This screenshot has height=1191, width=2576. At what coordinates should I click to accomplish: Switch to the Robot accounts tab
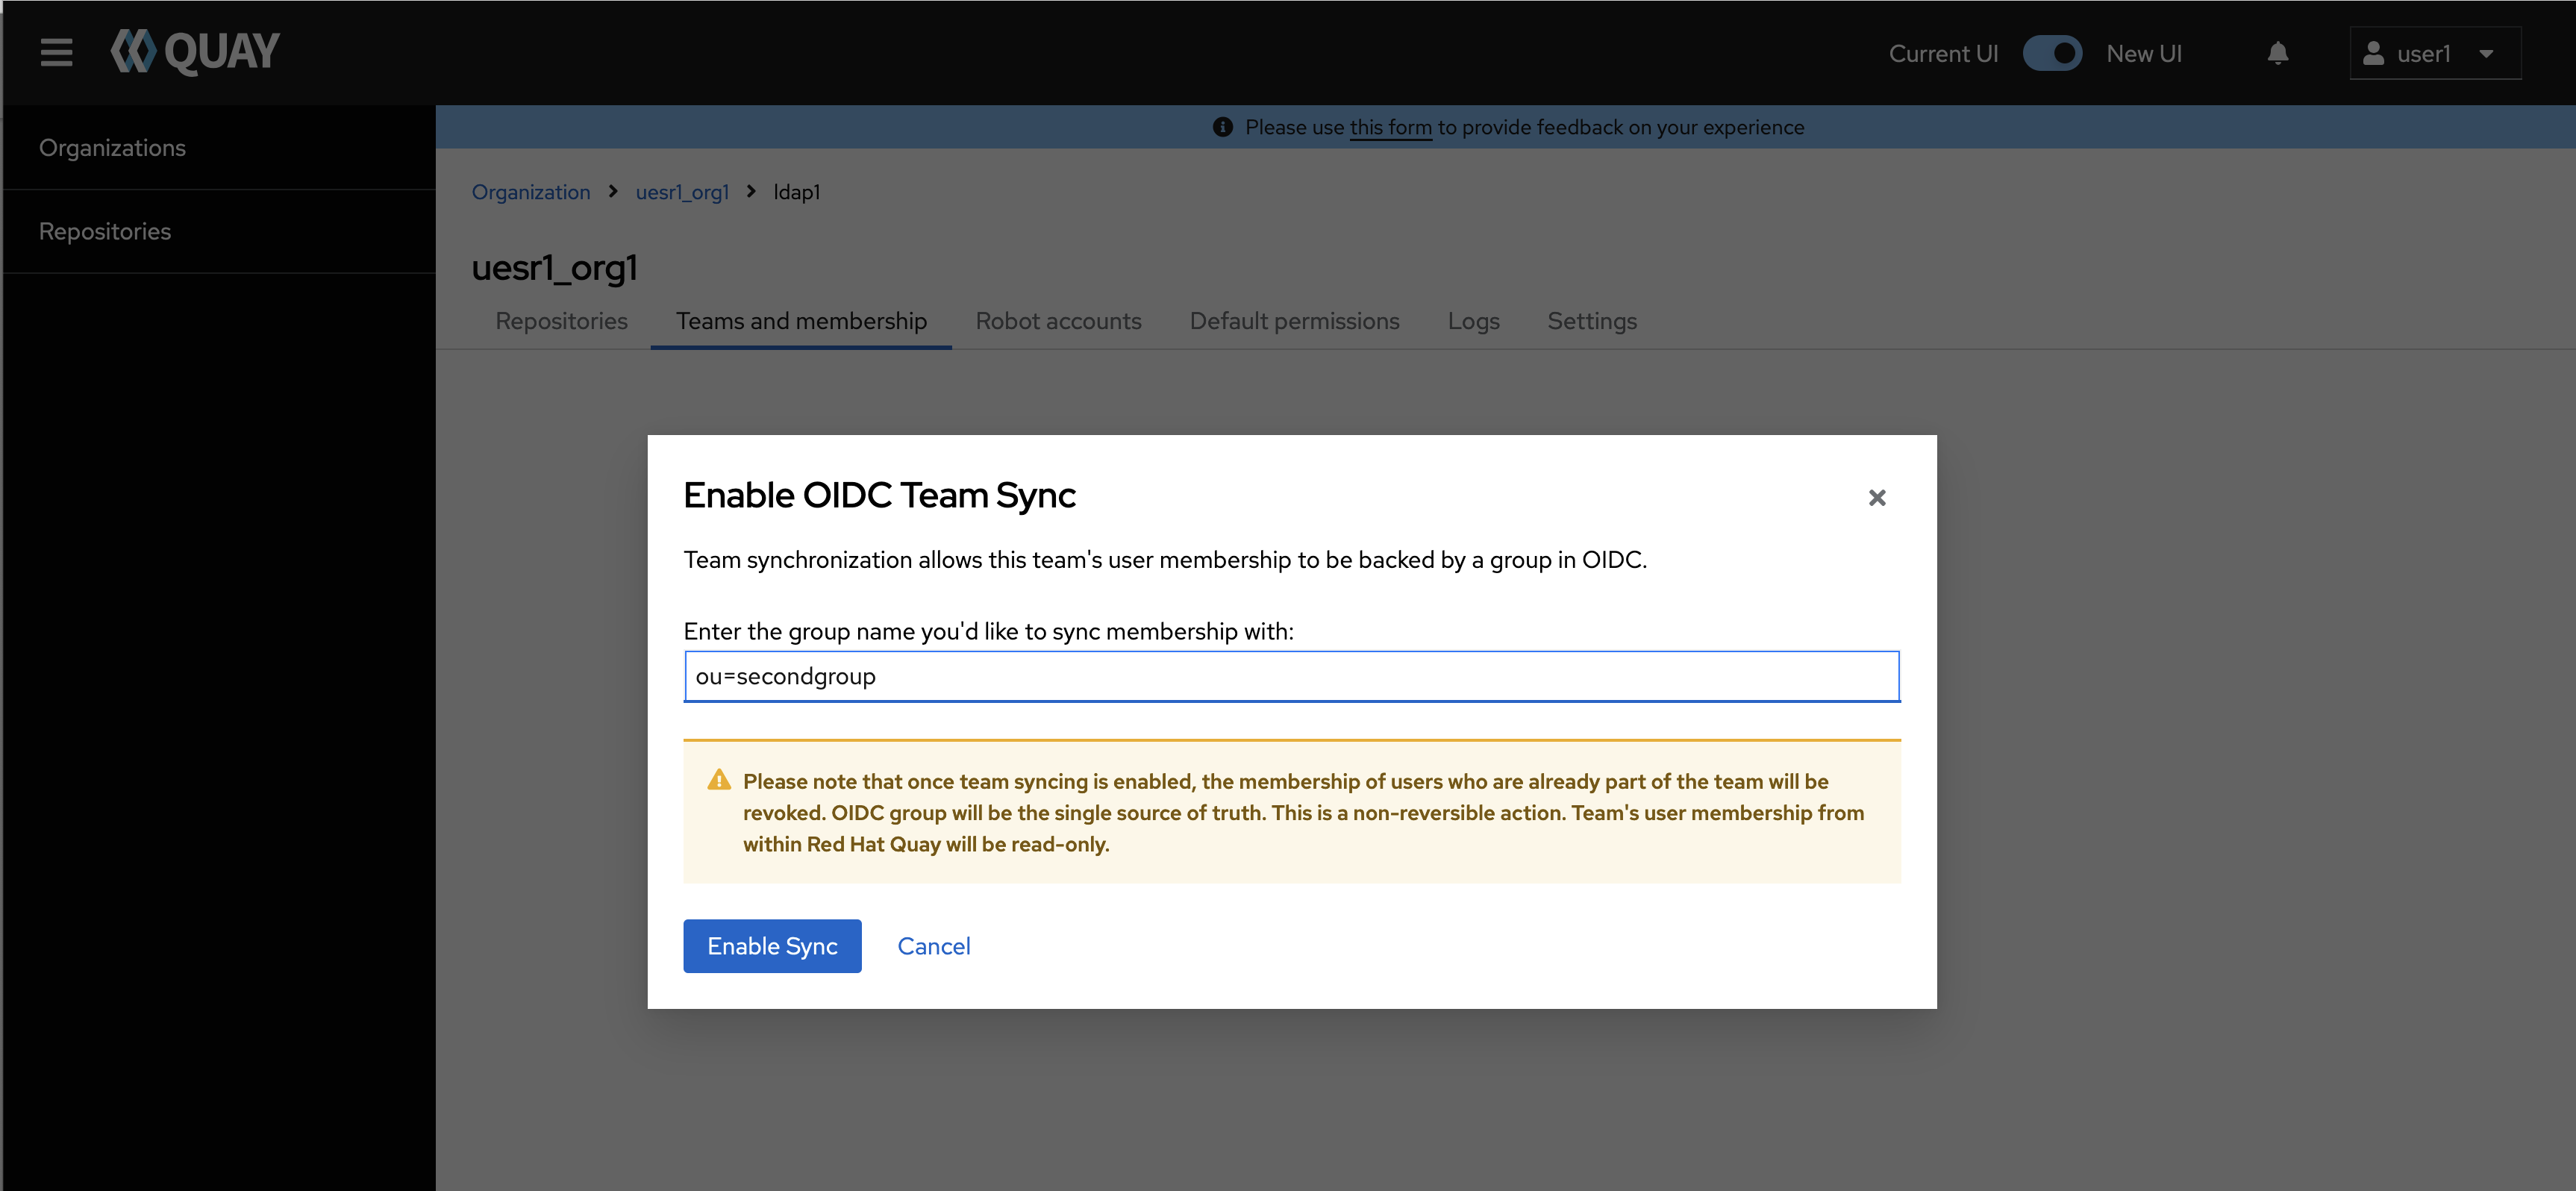1058,321
